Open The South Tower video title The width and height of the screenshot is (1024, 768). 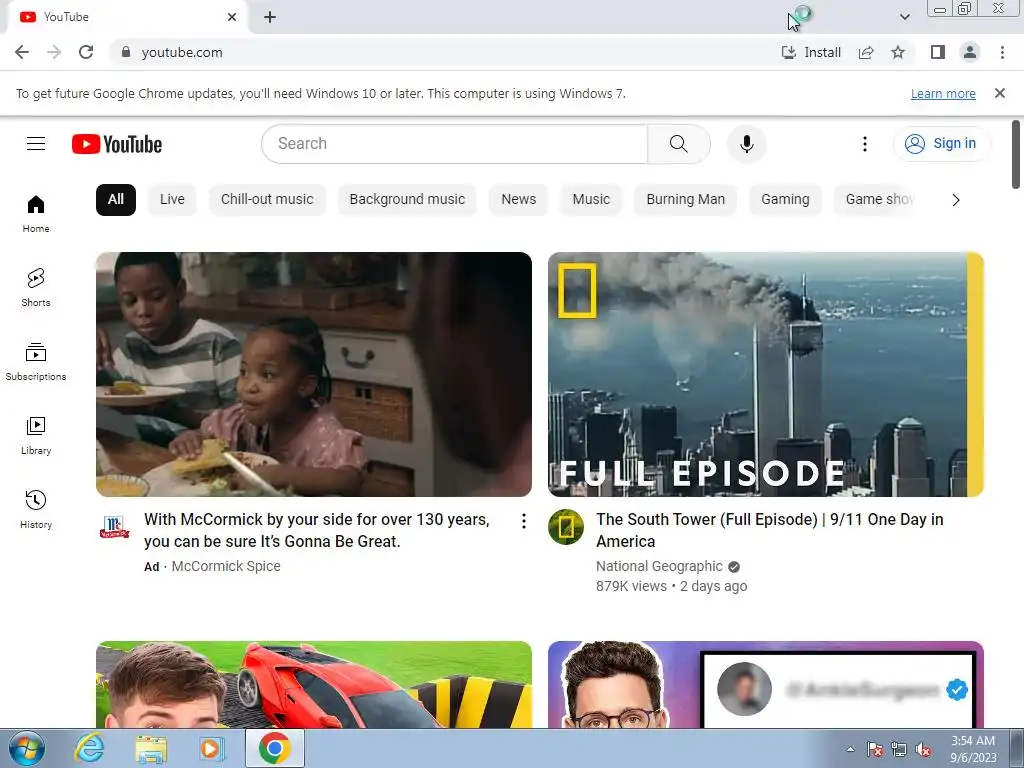tap(769, 530)
